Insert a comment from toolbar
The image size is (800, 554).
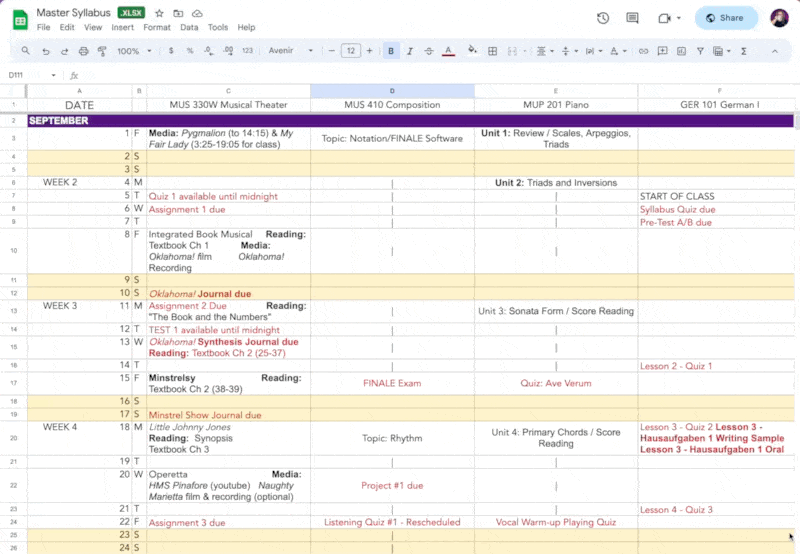(x=662, y=51)
